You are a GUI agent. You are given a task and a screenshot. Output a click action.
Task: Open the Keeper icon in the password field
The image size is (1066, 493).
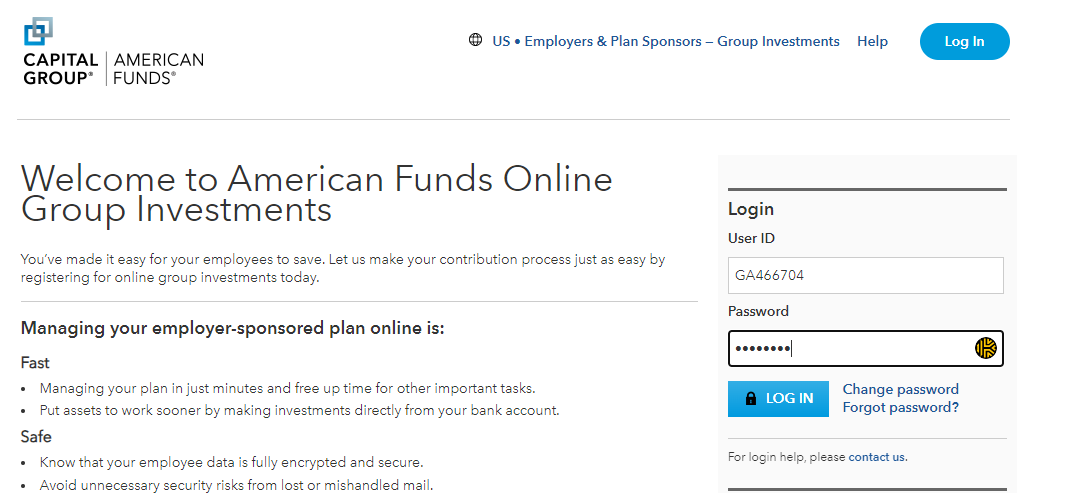click(985, 348)
